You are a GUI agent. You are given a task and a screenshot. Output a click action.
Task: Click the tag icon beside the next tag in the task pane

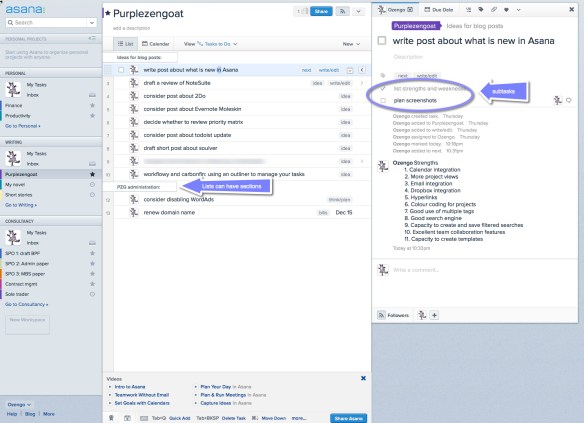pos(383,76)
